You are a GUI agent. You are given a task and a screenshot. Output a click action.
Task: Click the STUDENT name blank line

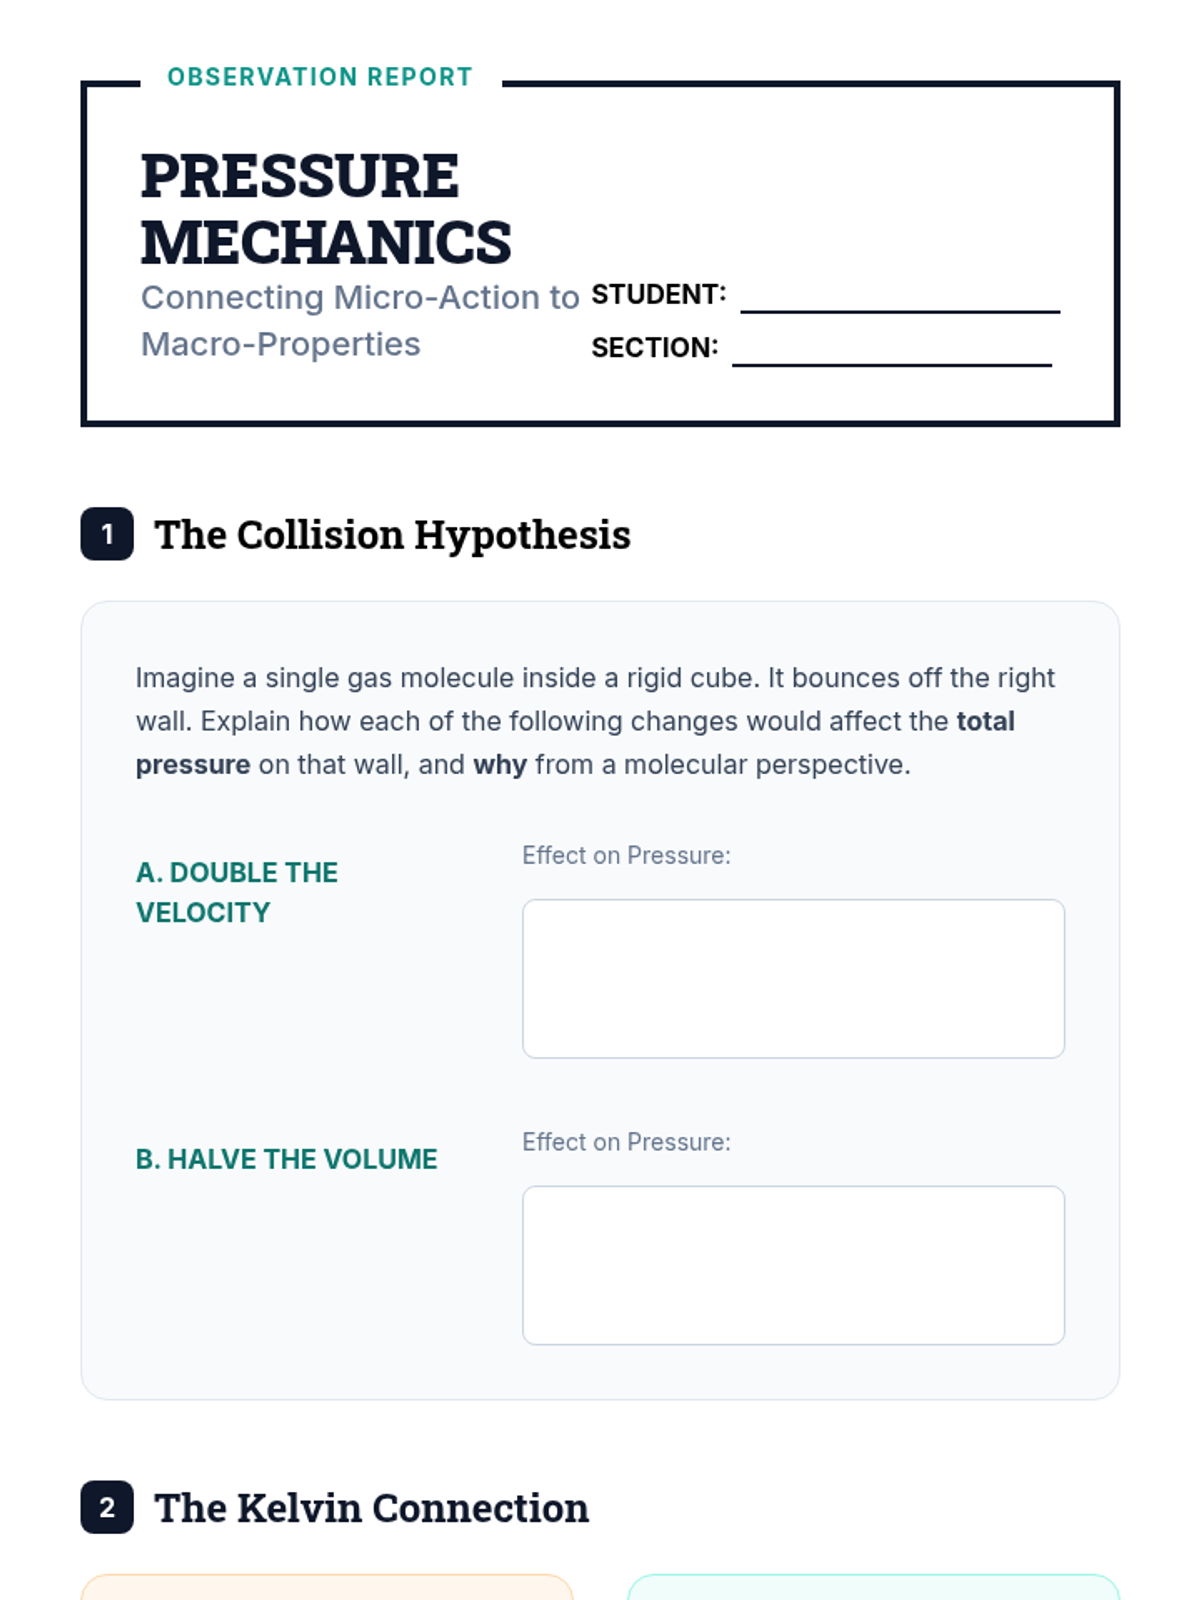coord(899,298)
